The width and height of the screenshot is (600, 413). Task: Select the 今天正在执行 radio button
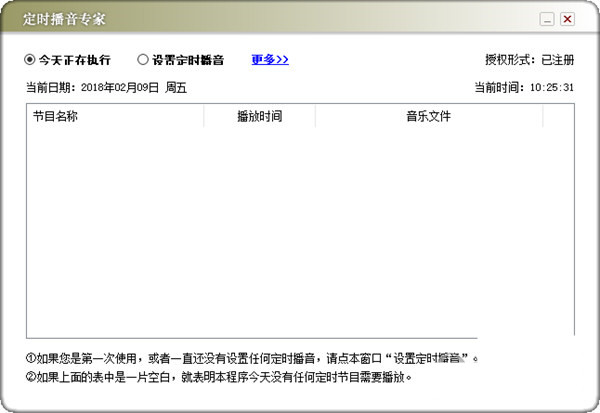tap(31, 60)
